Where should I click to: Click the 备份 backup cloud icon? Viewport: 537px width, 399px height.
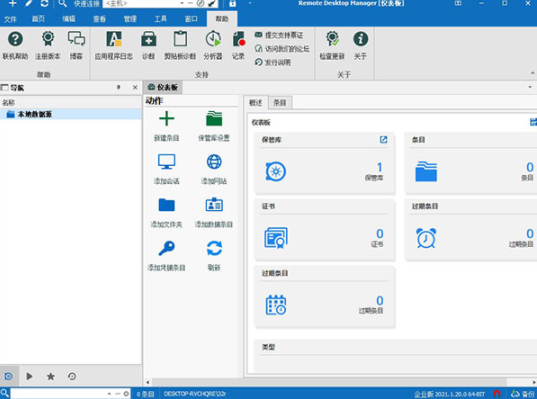(x=522, y=394)
